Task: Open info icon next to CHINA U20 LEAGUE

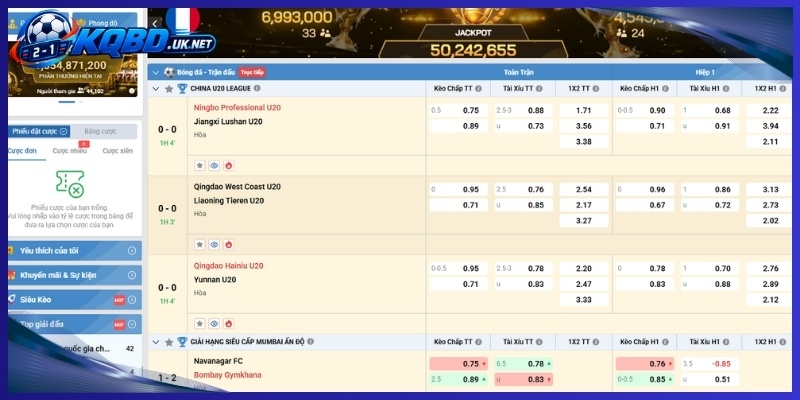Action: click(257, 88)
